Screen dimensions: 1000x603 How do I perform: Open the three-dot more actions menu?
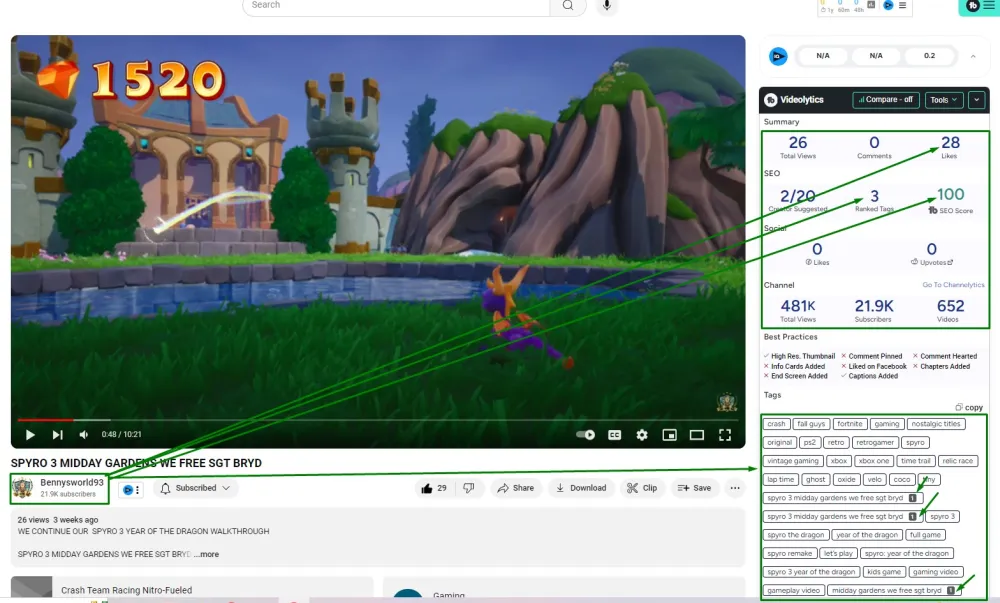[735, 488]
